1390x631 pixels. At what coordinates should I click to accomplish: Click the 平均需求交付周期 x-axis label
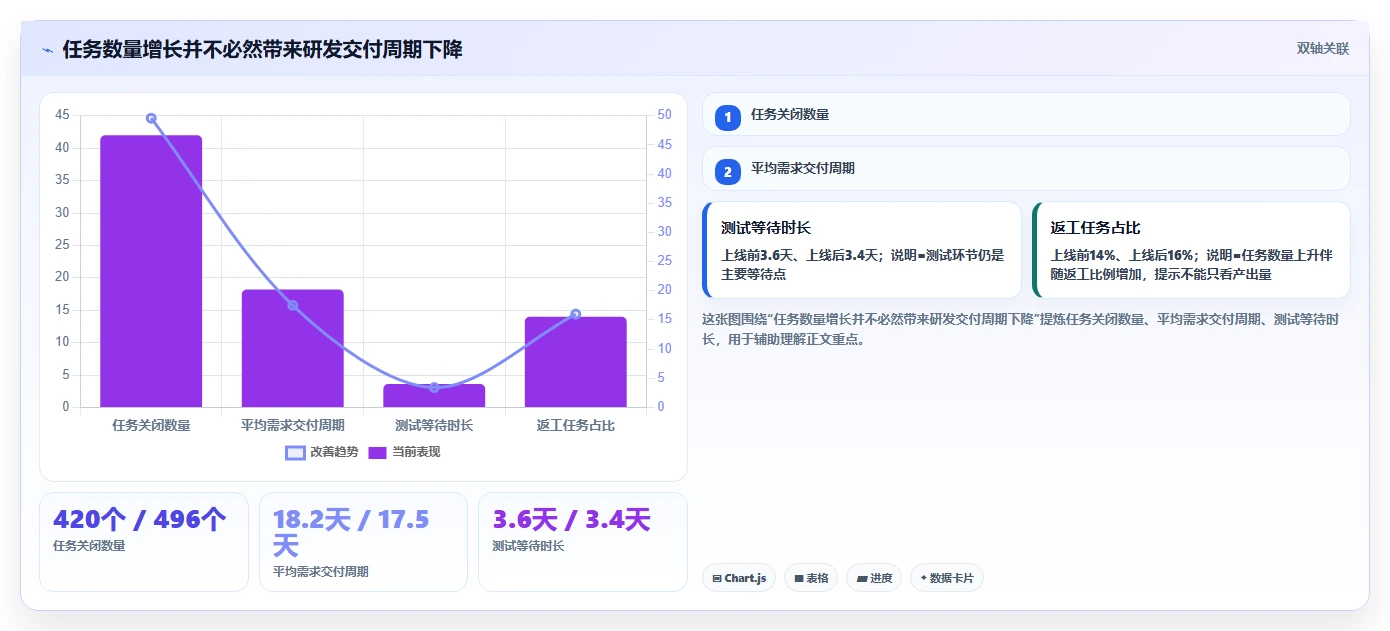click(x=293, y=425)
